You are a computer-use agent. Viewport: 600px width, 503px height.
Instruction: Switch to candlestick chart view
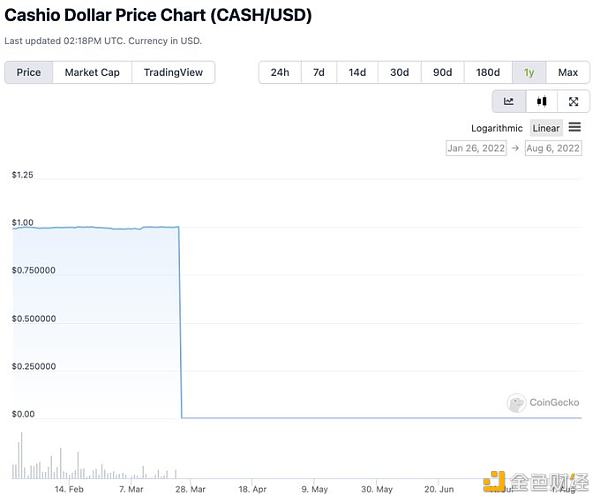point(541,101)
